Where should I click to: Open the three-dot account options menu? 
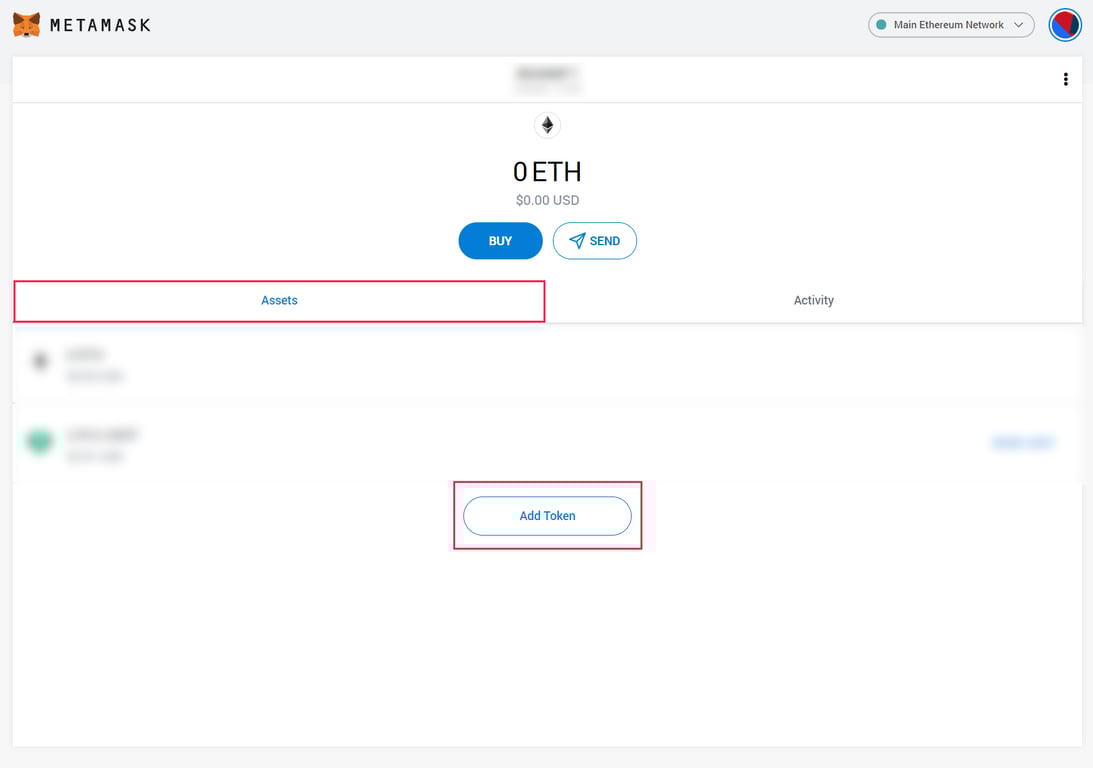(1065, 80)
